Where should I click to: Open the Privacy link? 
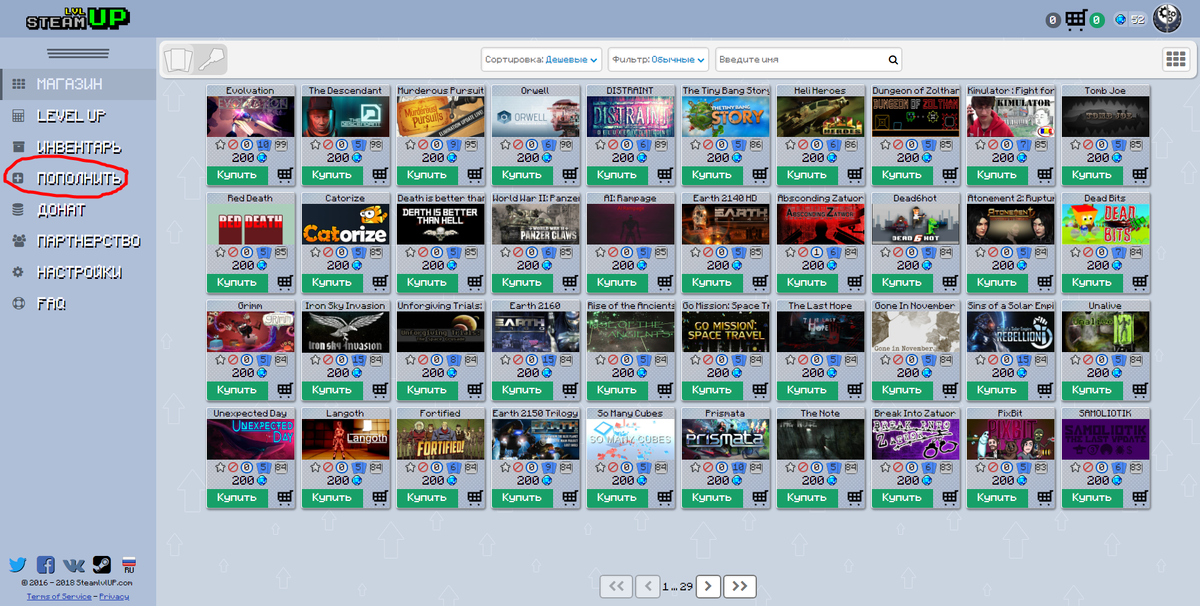click(x=114, y=596)
